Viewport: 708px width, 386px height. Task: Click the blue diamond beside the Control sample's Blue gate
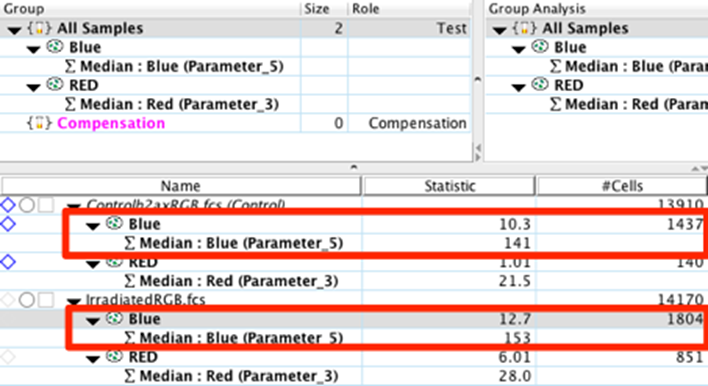pyautogui.click(x=8, y=223)
